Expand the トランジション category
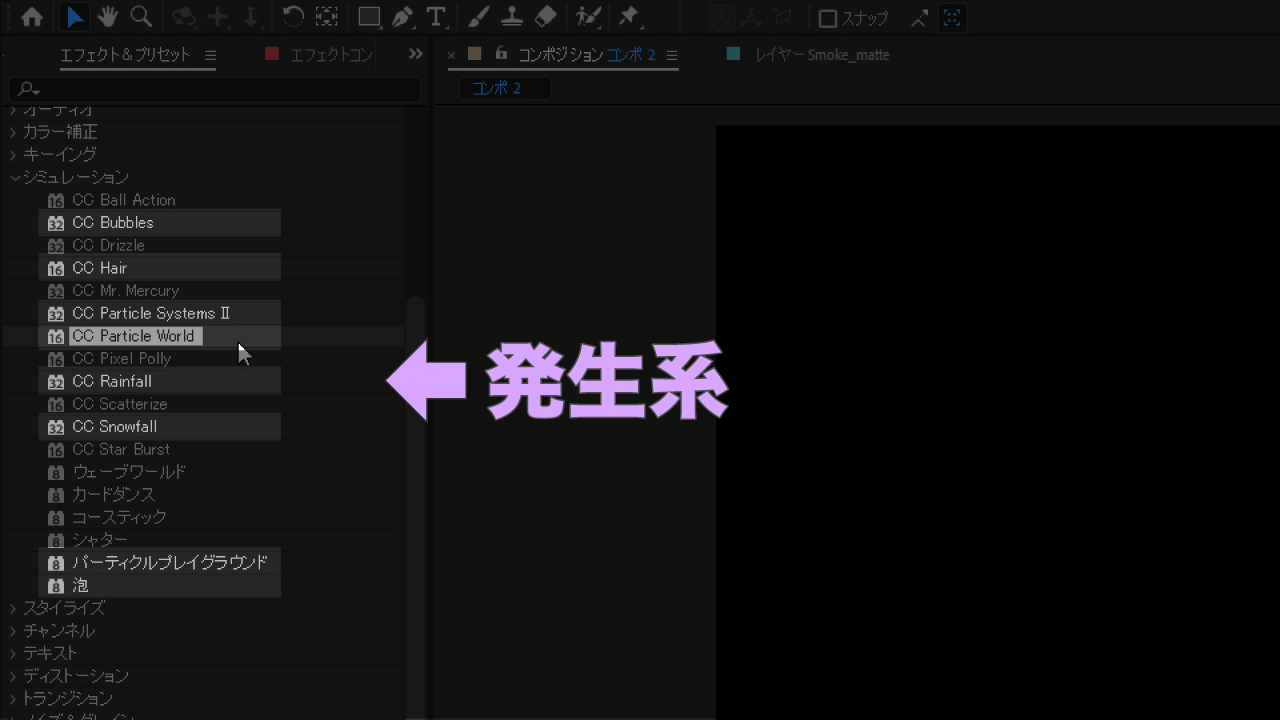Image resolution: width=1280 pixels, height=720 pixels. click(x=13, y=699)
